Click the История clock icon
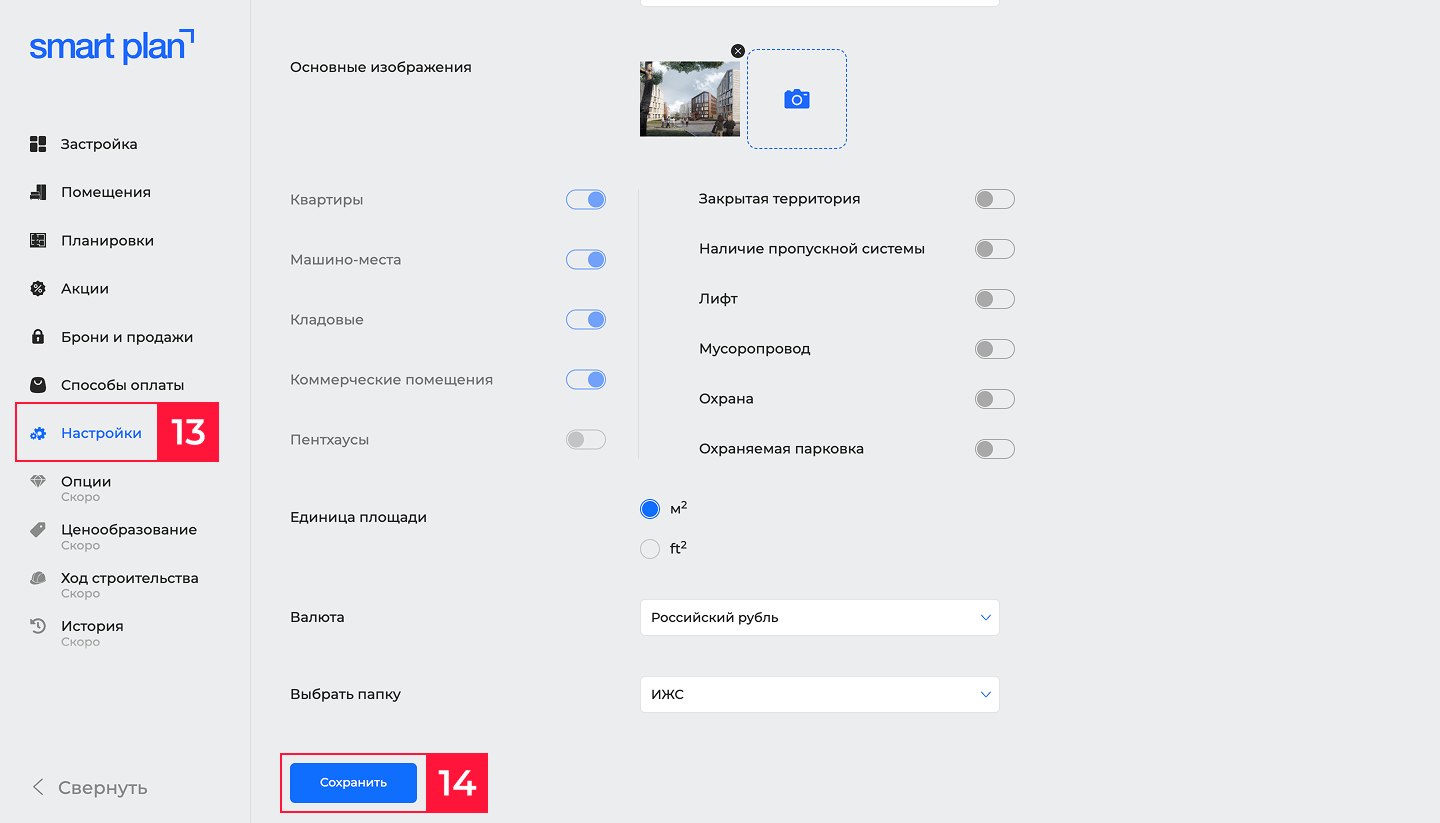1440x823 pixels. (38, 626)
